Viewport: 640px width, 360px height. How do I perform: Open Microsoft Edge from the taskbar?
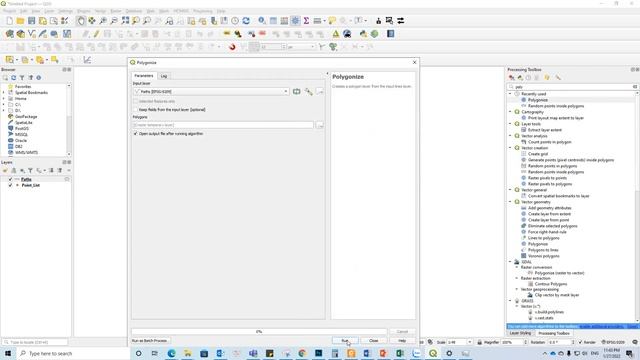pyautogui.click(x=171, y=353)
